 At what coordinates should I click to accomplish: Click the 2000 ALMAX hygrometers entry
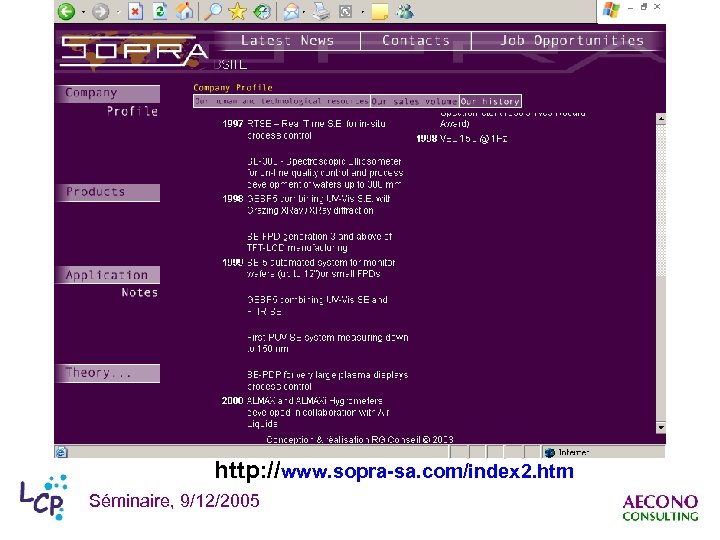click(x=306, y=412)
